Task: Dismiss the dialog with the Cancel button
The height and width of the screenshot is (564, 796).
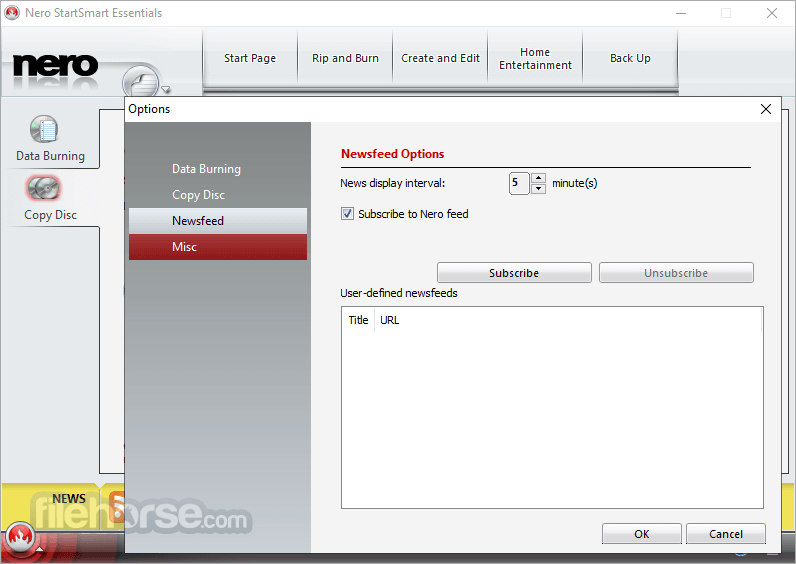Action: (x=725, y=534)
